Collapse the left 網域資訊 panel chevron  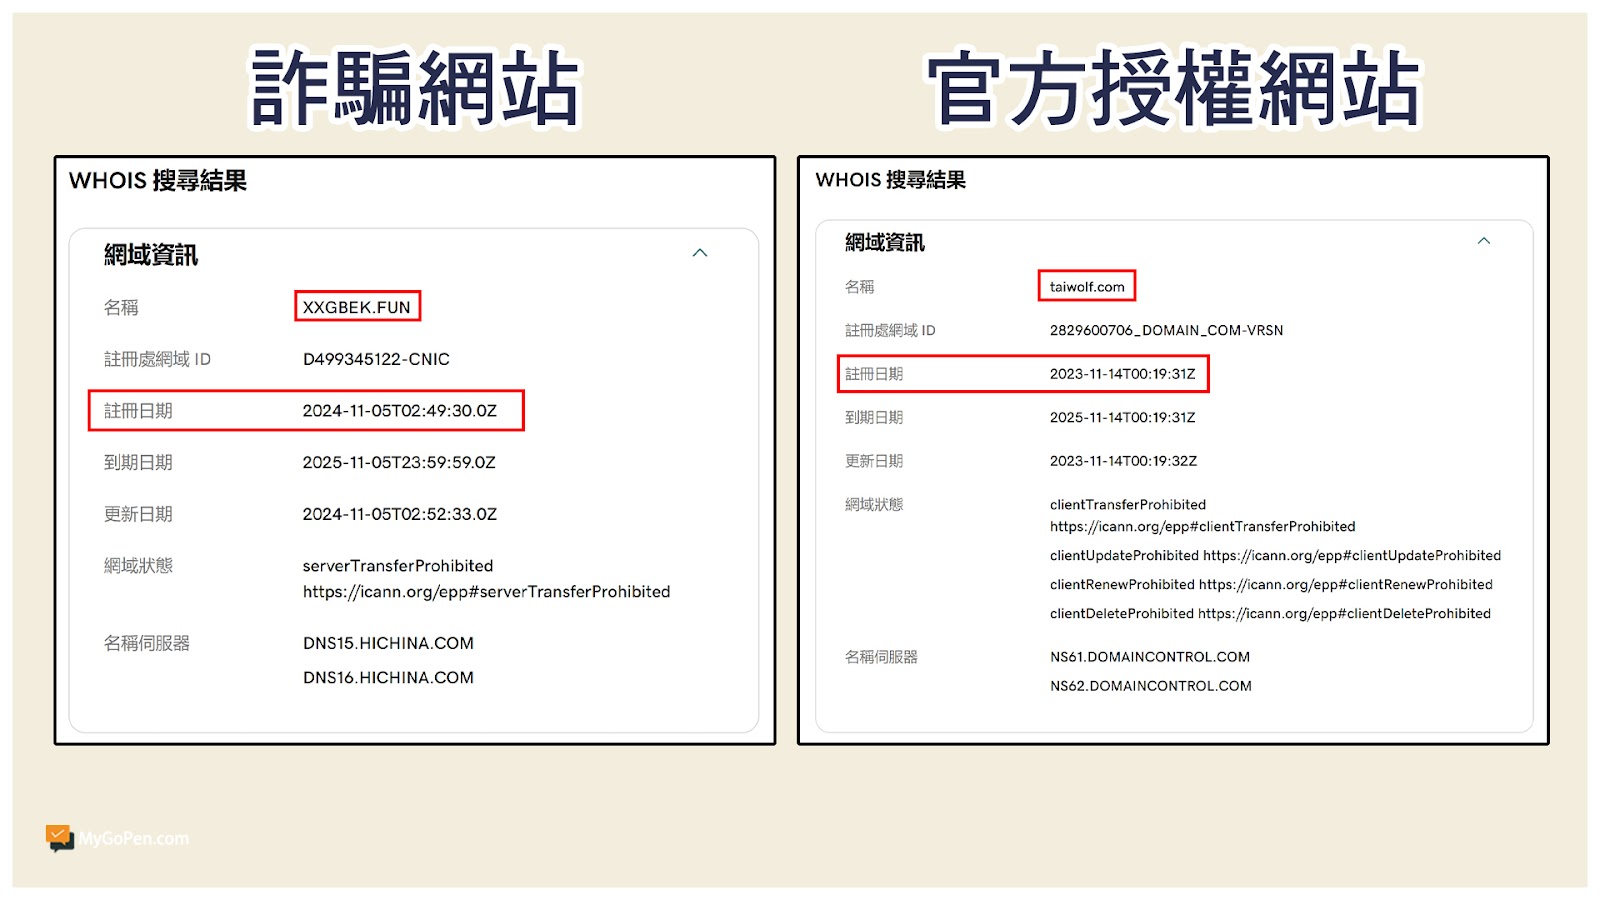pos(700,253)
